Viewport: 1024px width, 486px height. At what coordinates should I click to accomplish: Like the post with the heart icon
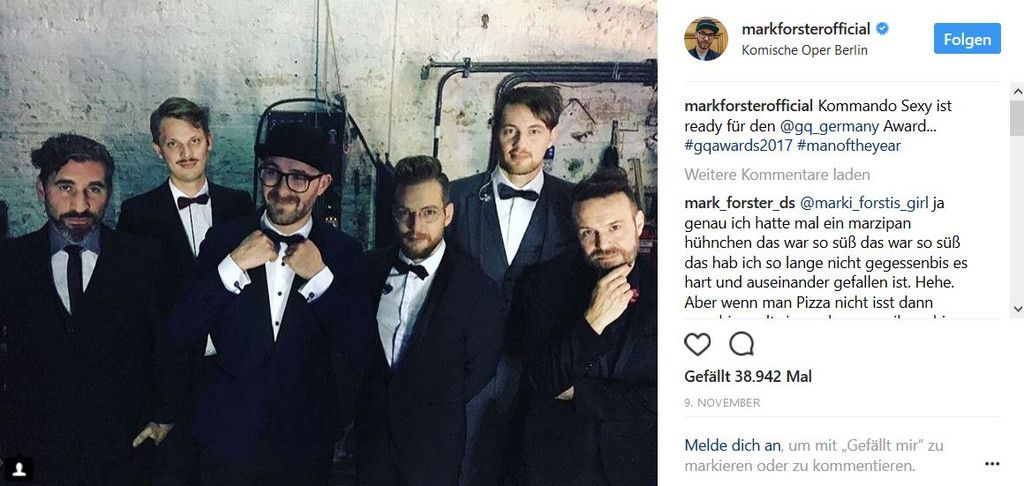point(697,344)
